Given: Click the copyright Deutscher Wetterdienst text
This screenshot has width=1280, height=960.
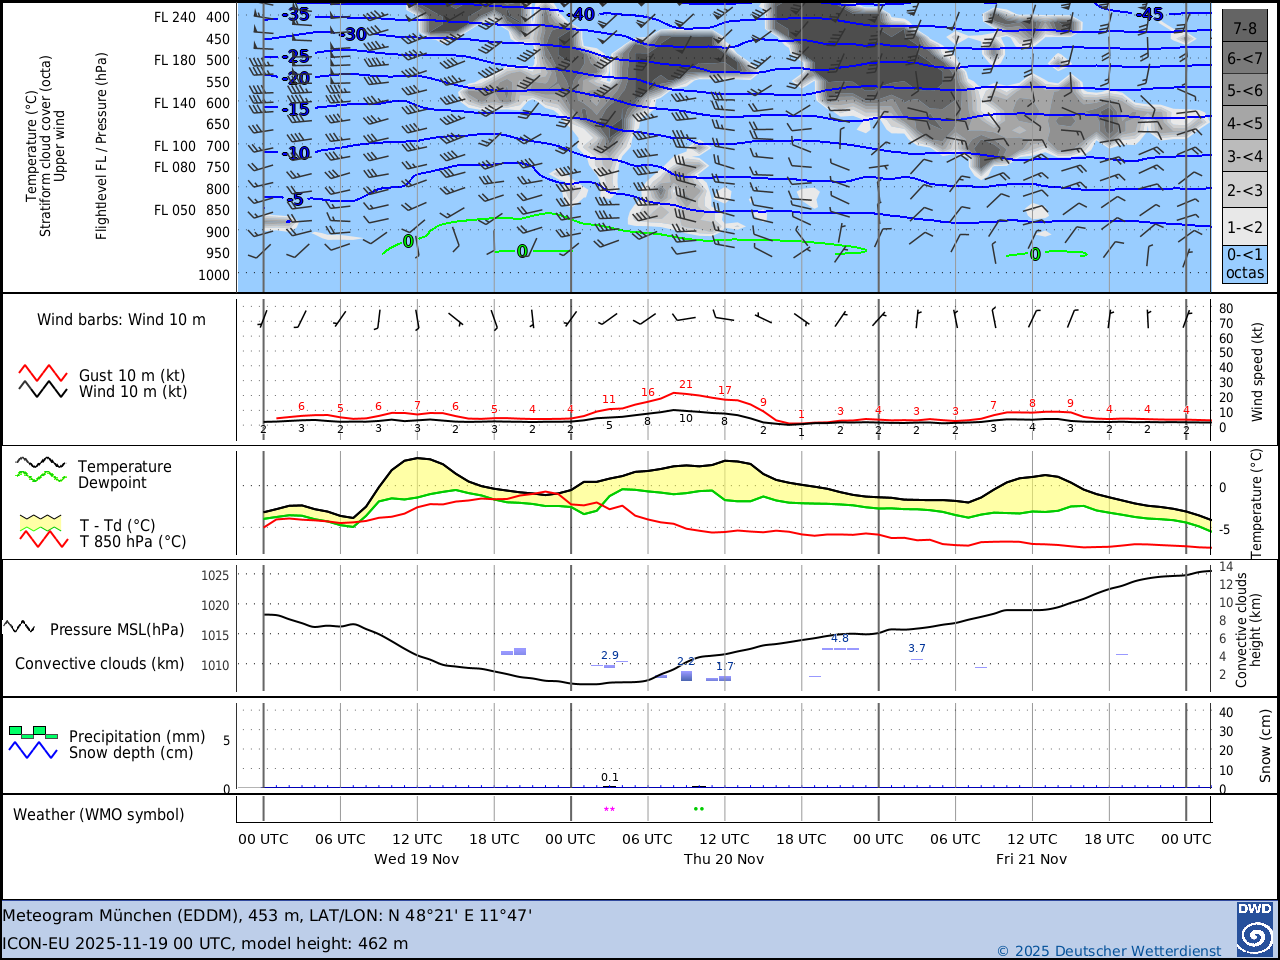Looking at the screenshot, I should [x=1109, y=951].
